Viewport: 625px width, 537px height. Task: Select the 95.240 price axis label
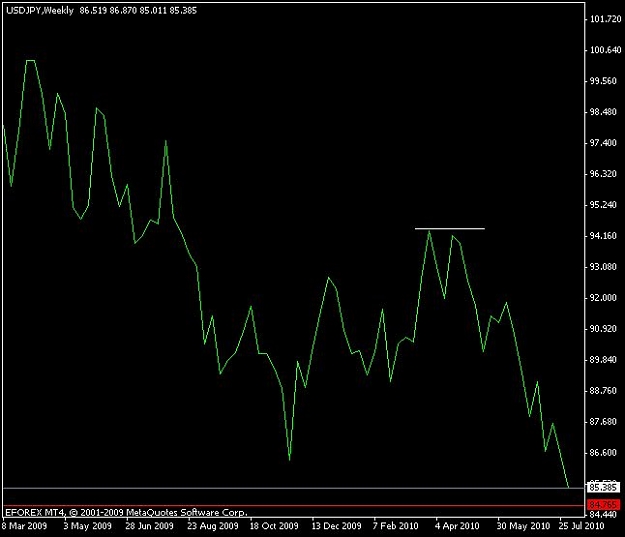click(605, 205)
